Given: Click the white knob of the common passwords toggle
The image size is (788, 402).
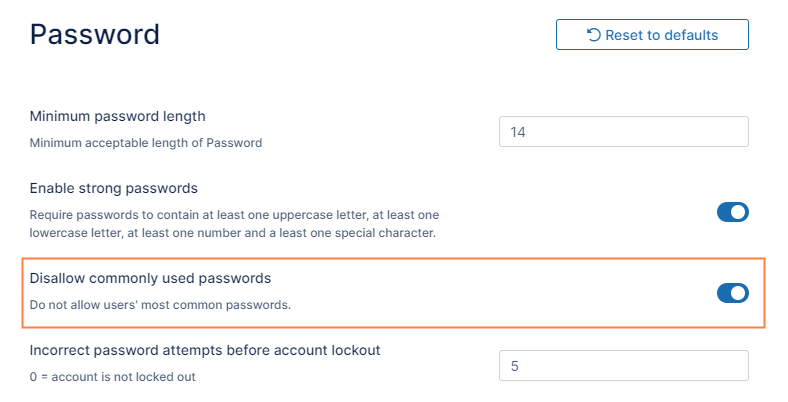Looking at the screenshot, I should [739, 293].
